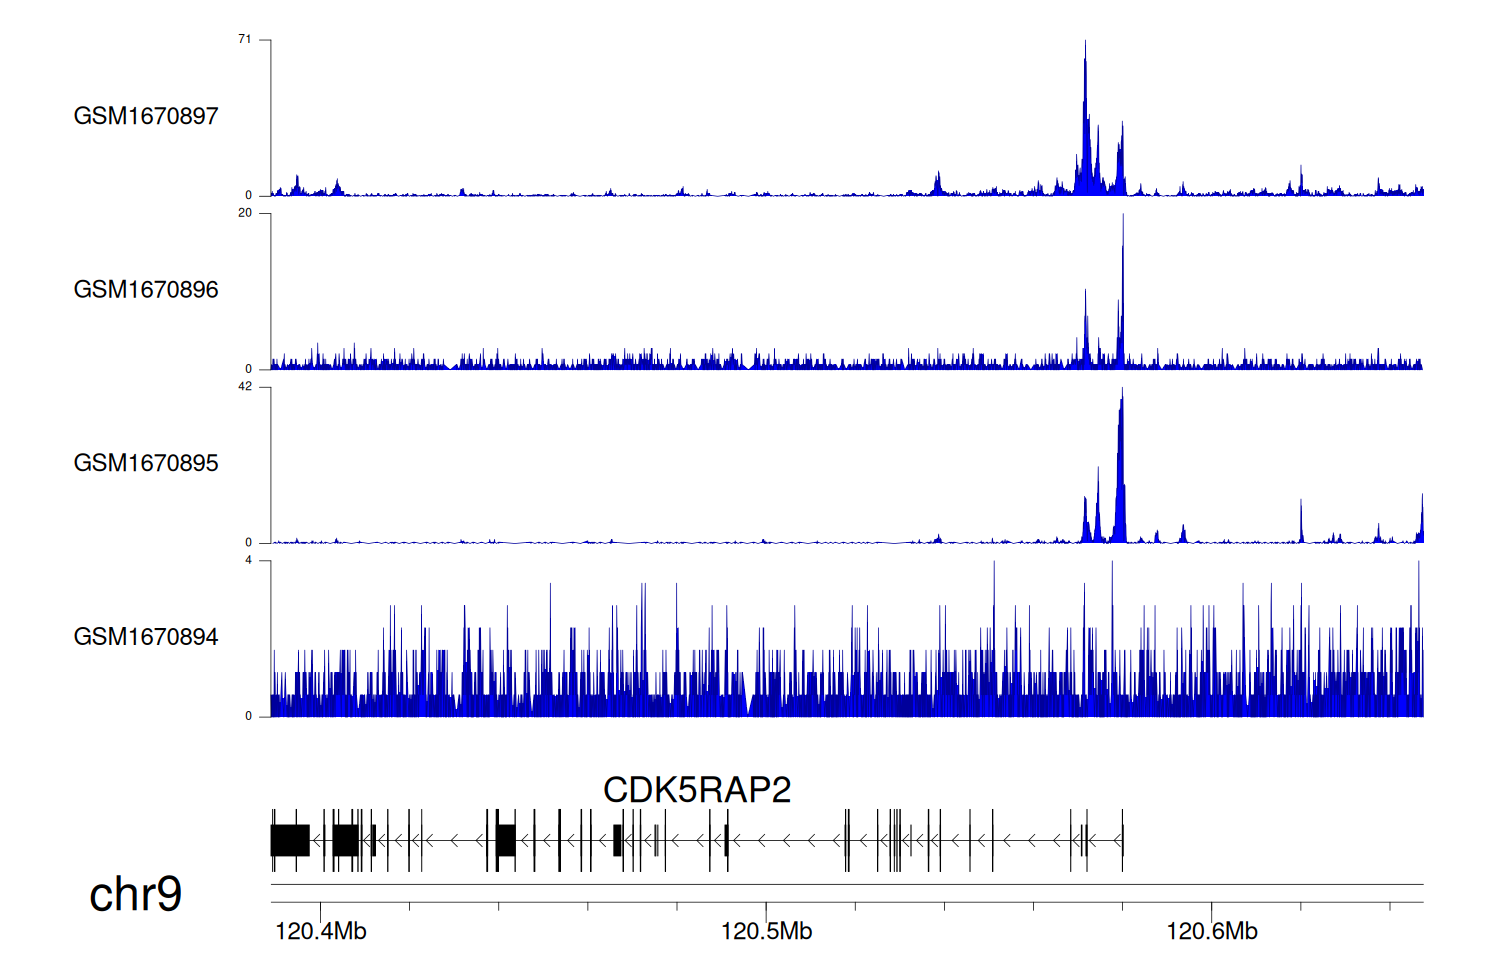Image resolution: width=1500 pixels, height=980 pixels.
Task: Click the 120.5Mb axis tick label
Action: [766, 932]
